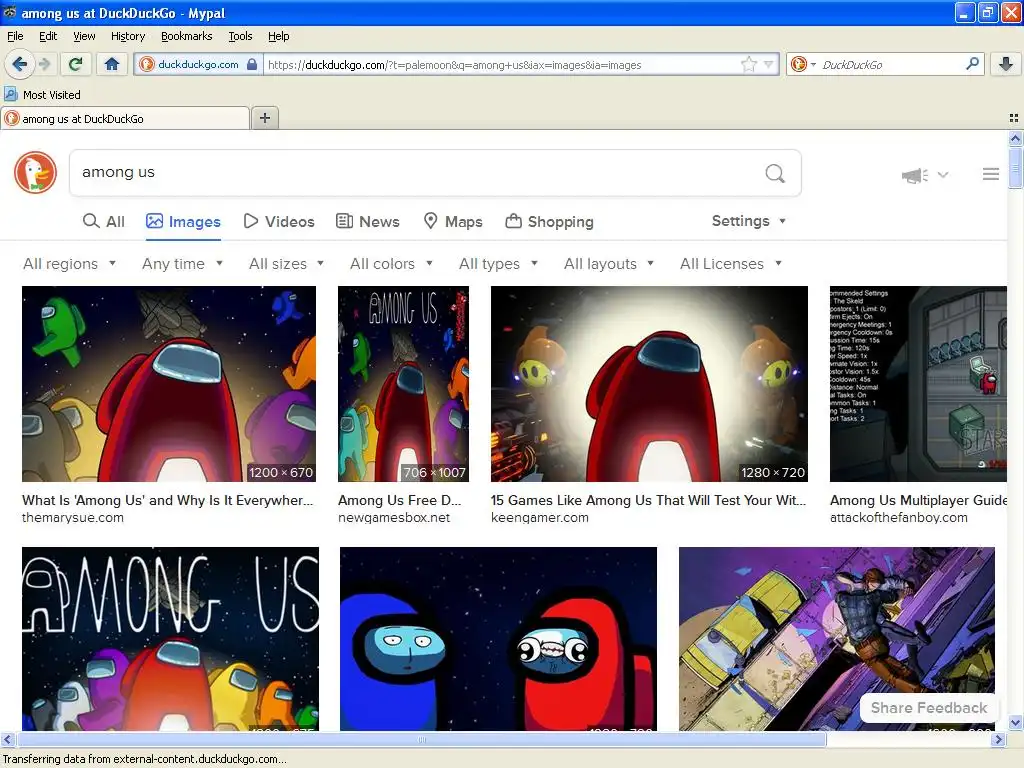Reload the page with the refresh icon
Viewport: 1024px width, 768px height.
click(x=76, y=64)
